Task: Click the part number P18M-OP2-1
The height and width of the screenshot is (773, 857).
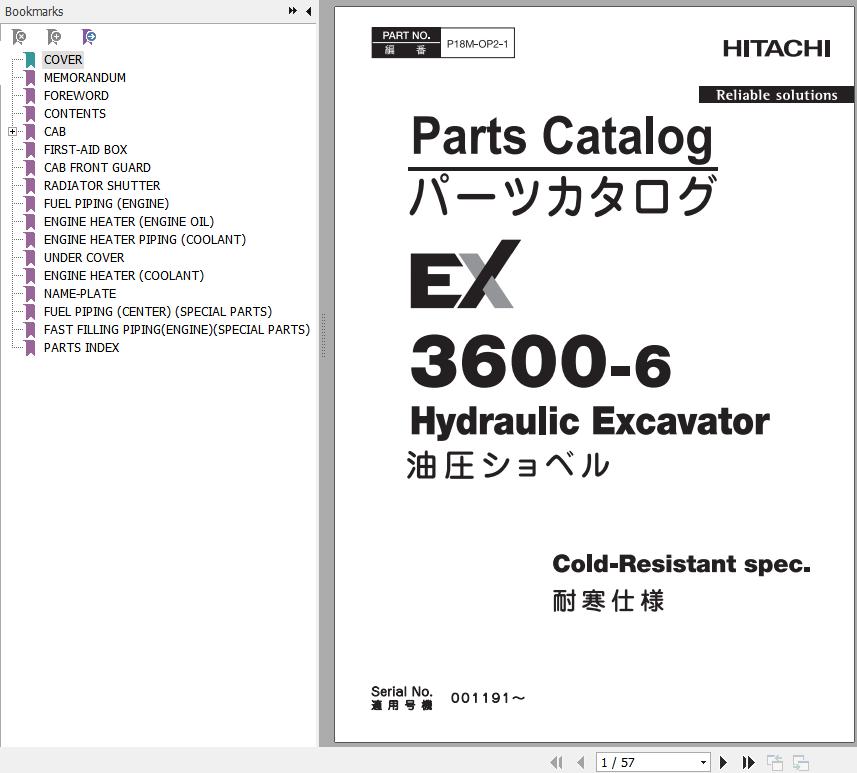Action: (477, 44)
